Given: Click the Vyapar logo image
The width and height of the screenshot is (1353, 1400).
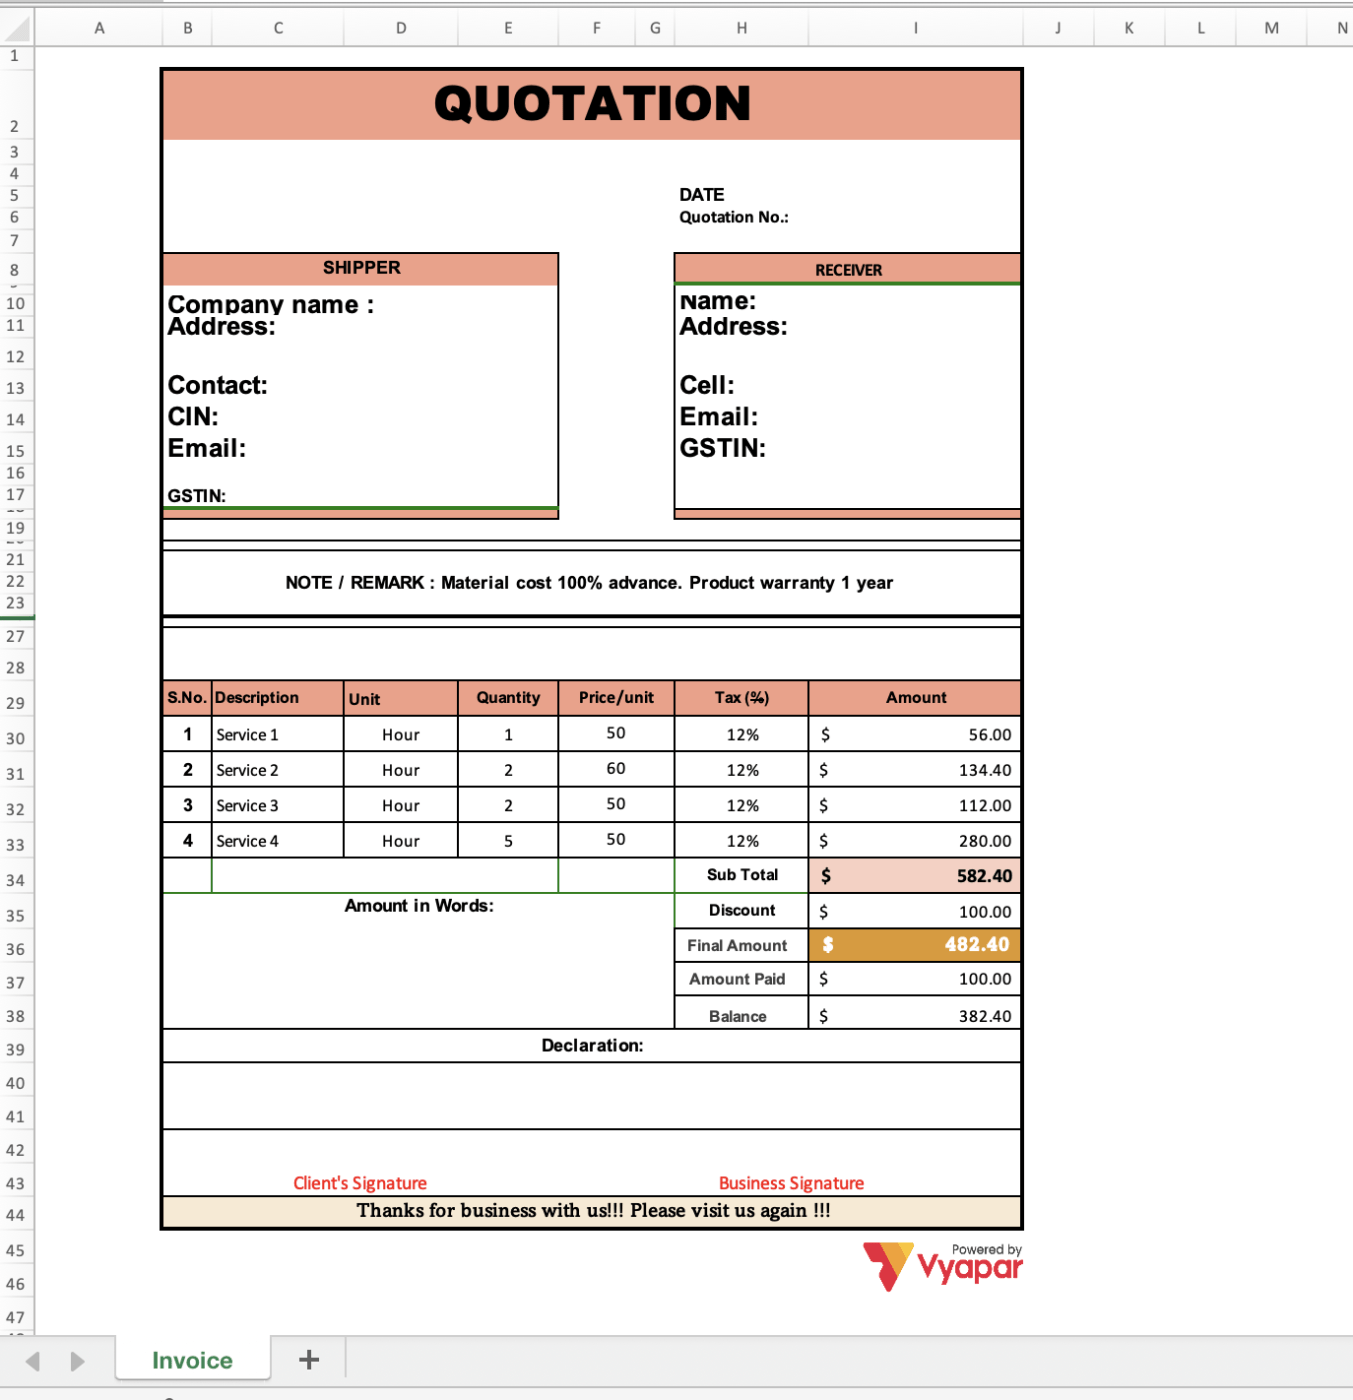Looking at the screenshot, I should coord(942,1267).
